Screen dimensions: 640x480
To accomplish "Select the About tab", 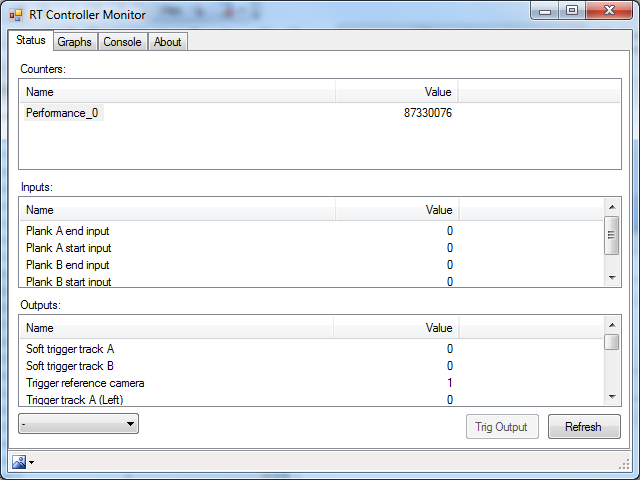I will coord(167,42).
